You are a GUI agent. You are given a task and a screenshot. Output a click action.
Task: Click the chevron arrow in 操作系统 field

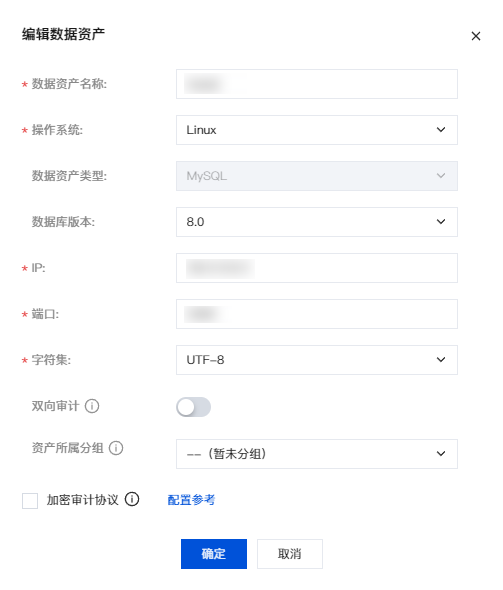[x=441, y=130]
